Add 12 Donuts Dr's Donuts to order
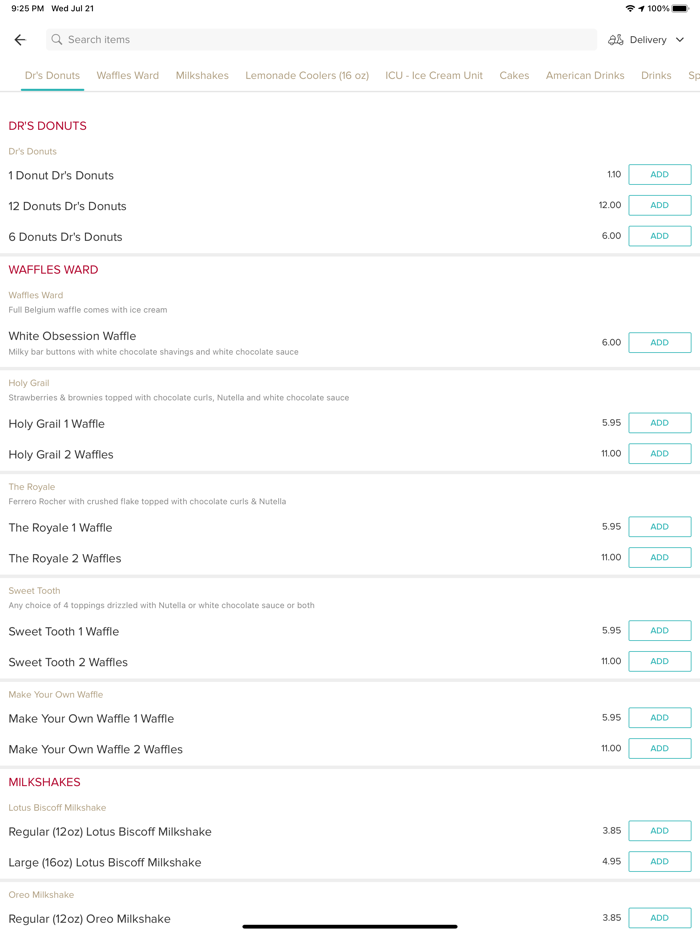This screenshot has width=700, height=934. [x=659, y=205]
